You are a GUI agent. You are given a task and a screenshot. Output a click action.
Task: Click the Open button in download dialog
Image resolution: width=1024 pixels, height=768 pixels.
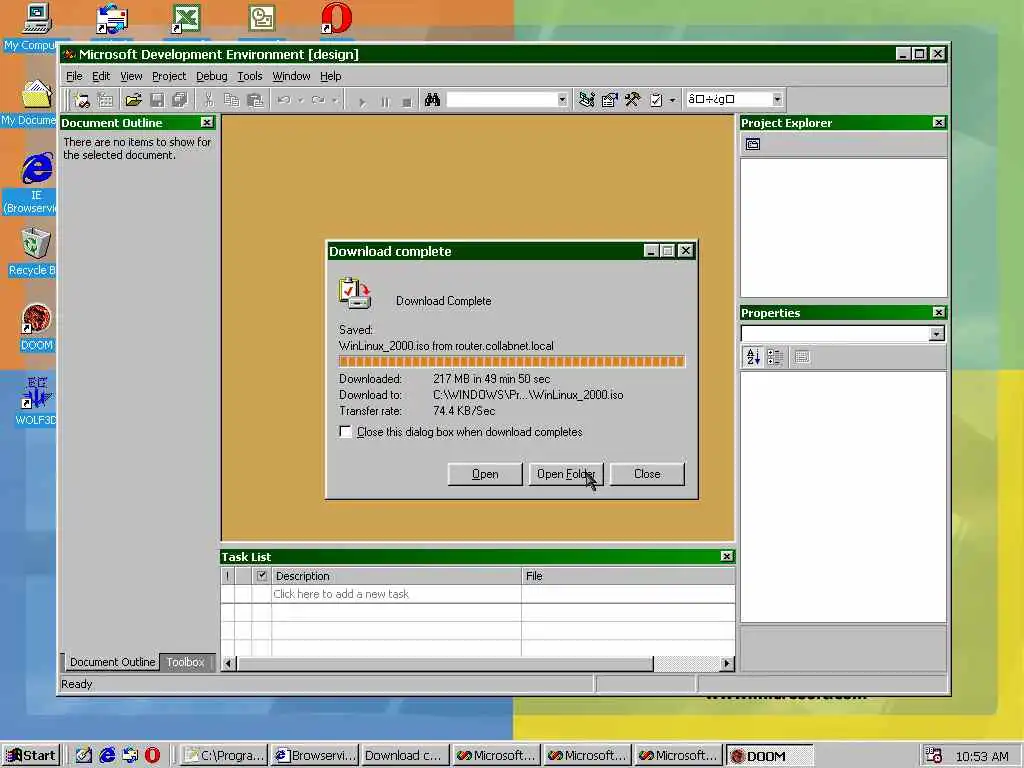click(485, 474)
